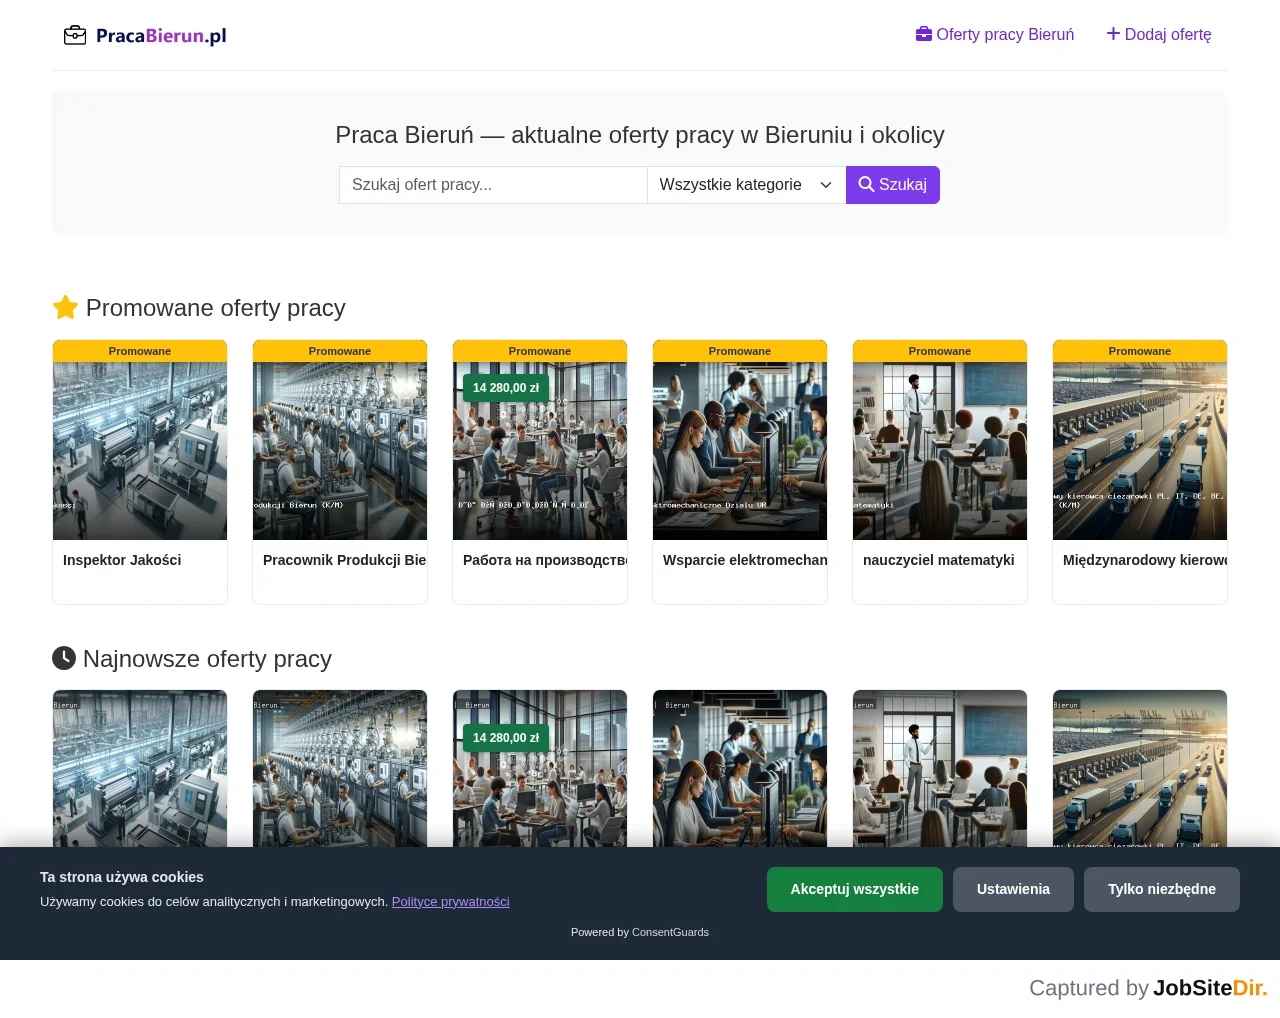Open promoted Inspektor Jakości image

coord(140,451)
